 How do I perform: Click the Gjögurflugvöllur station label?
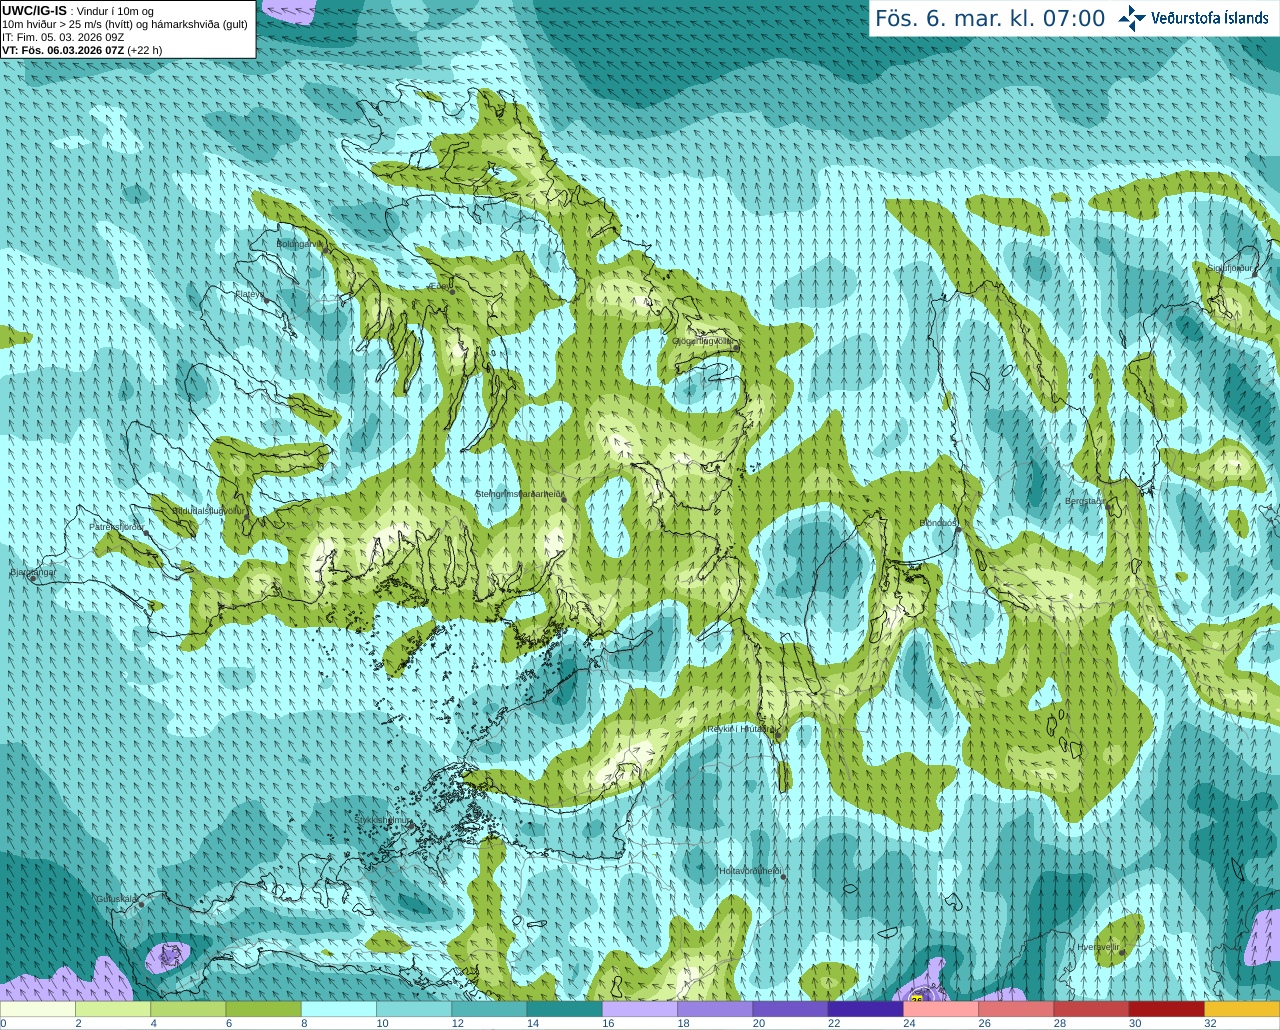click(702, 341)
